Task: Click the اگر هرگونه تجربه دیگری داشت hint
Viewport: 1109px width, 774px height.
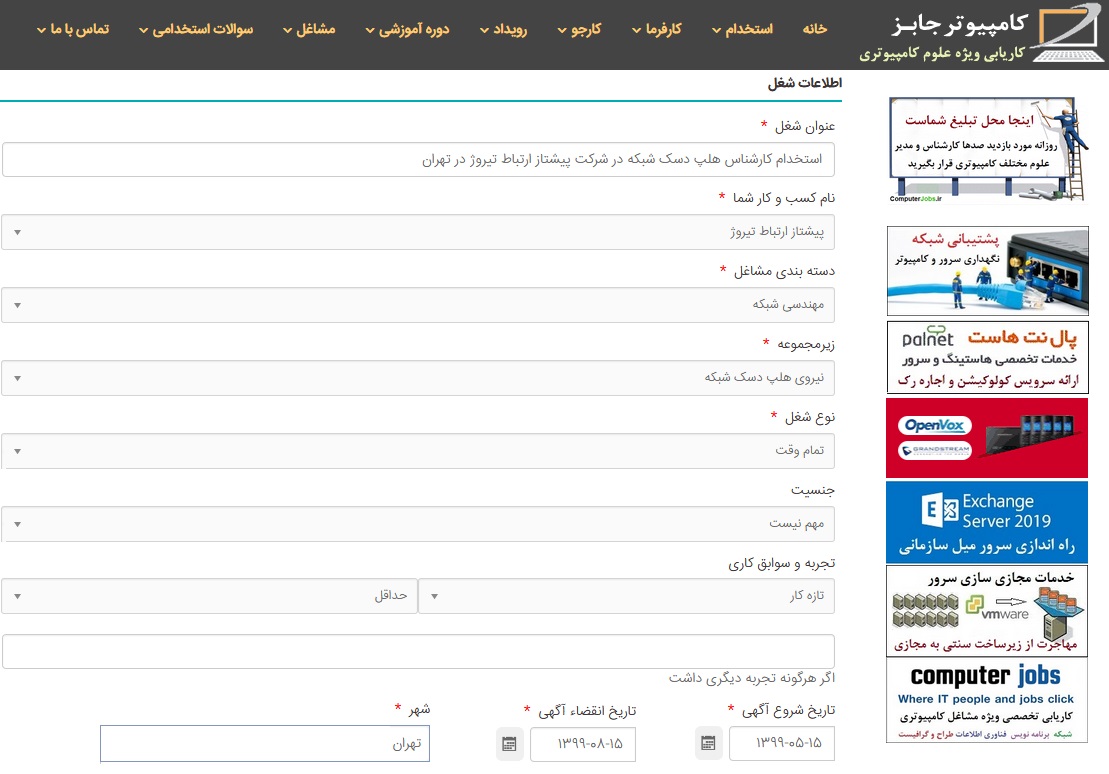Action: pos(752,678)
